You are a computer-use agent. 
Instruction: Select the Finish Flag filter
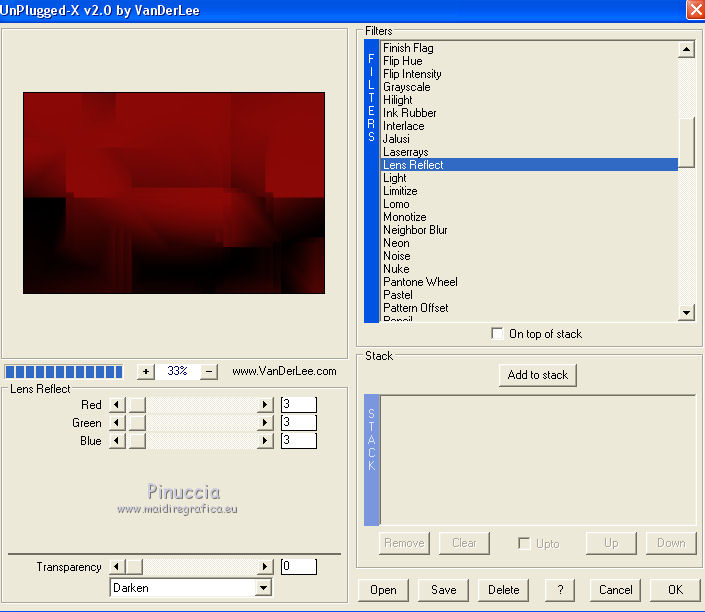529,48
